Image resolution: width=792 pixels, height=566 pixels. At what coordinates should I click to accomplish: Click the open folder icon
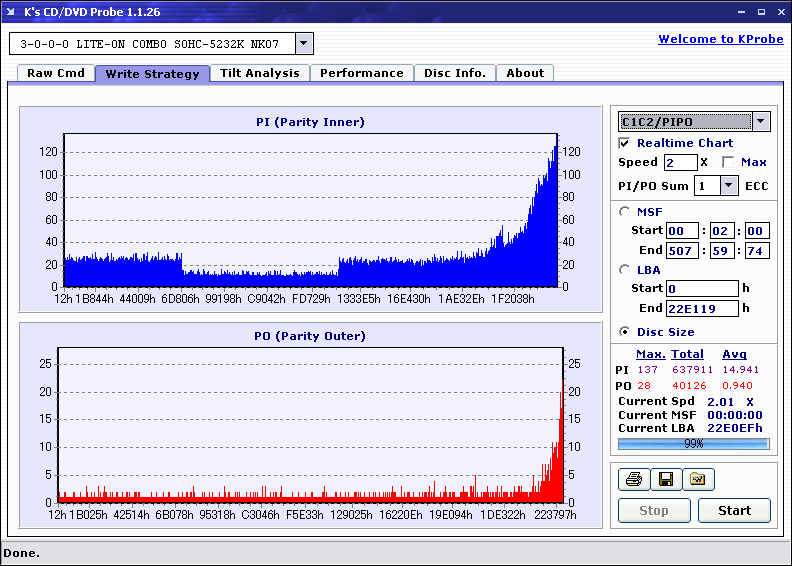click(x=699, y=479)
